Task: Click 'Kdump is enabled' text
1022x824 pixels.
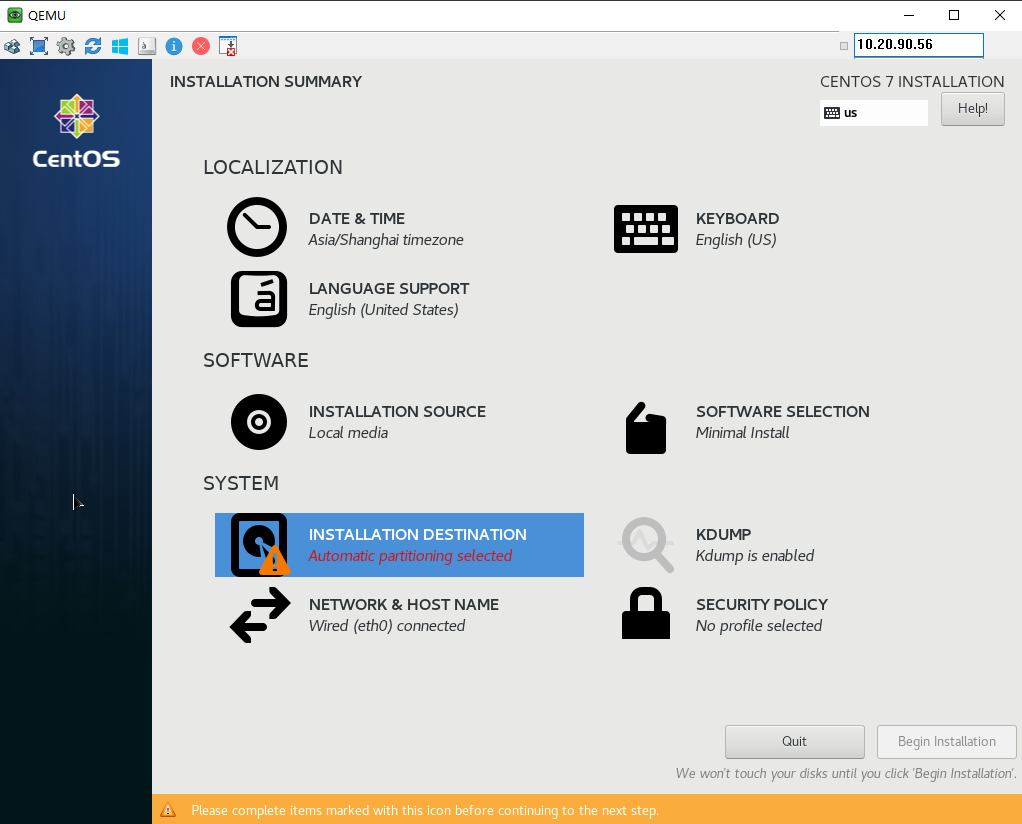Action: (x=755, y=556)
